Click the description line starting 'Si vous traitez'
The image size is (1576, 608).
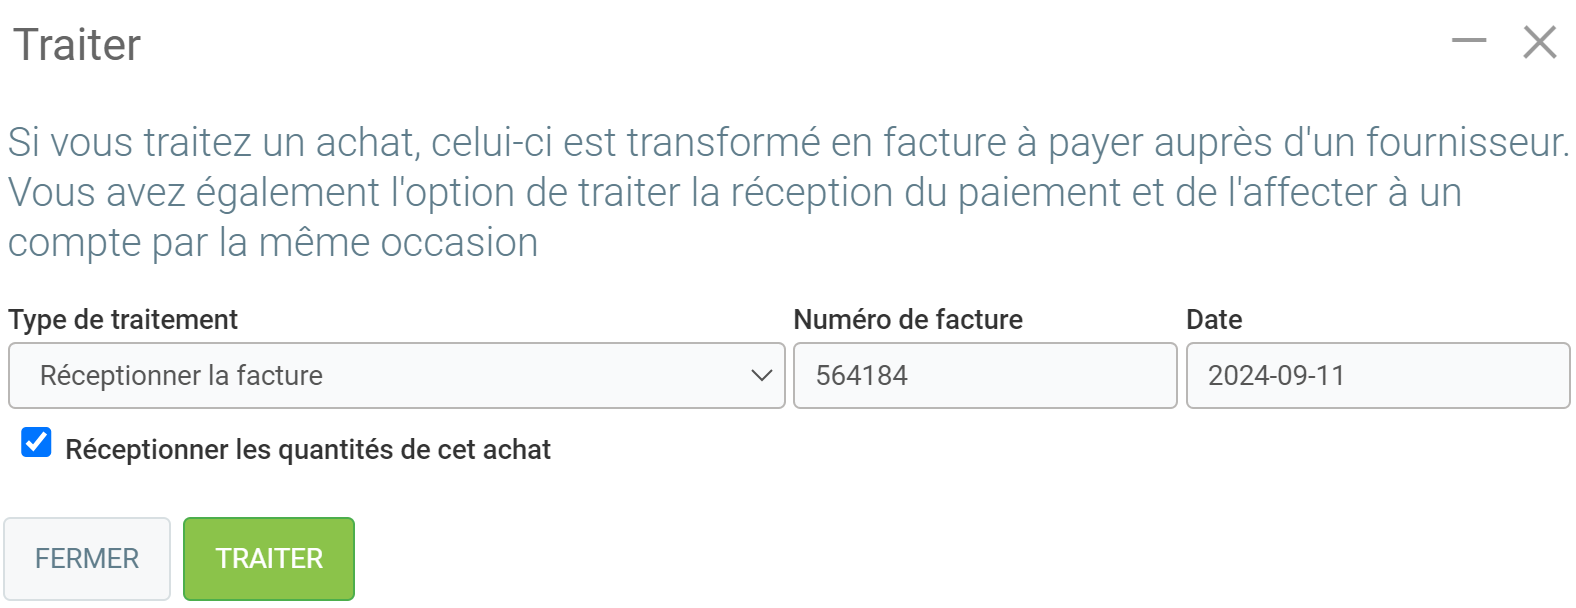[x=788, y=143]
